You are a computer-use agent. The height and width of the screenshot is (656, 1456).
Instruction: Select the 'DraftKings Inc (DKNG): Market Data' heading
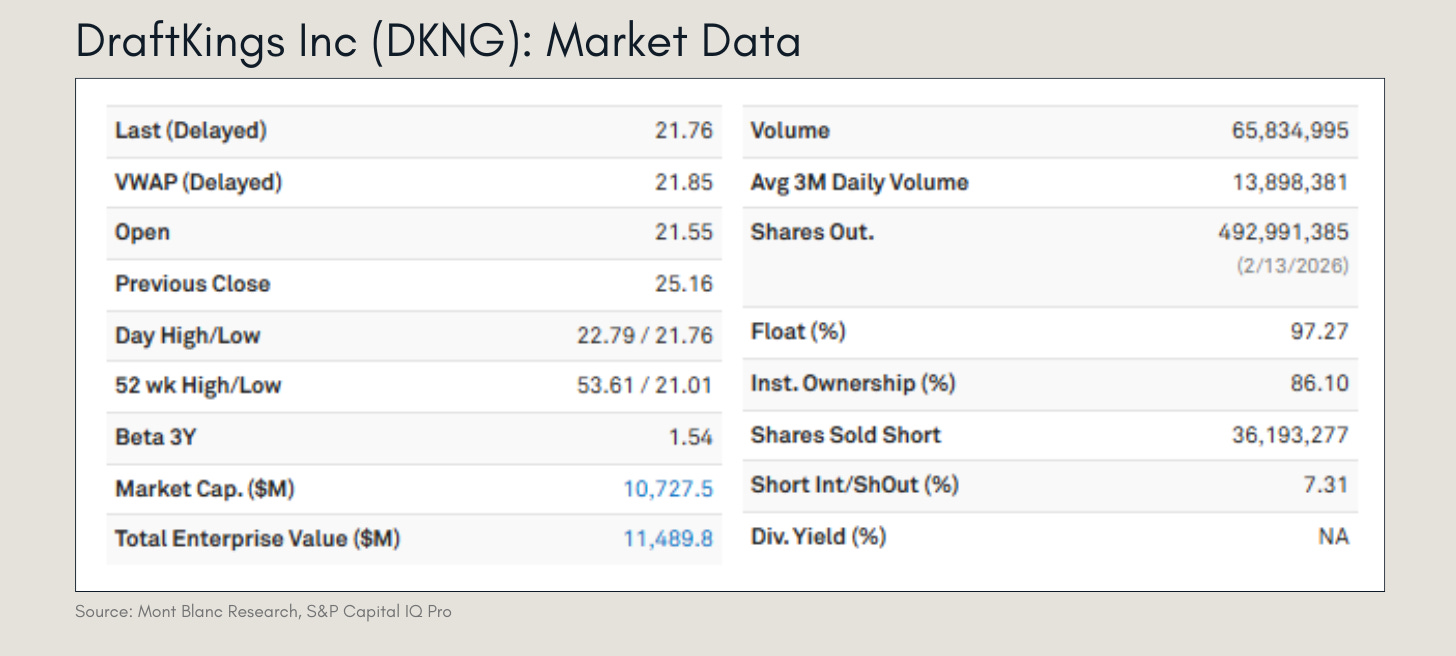coord(438,42)
